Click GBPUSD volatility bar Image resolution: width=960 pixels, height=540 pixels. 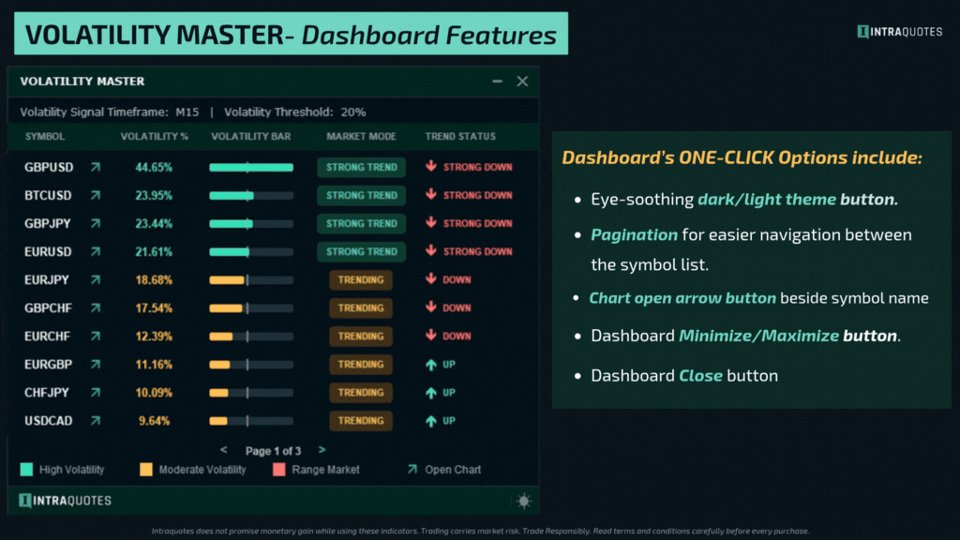coord(251,167)
